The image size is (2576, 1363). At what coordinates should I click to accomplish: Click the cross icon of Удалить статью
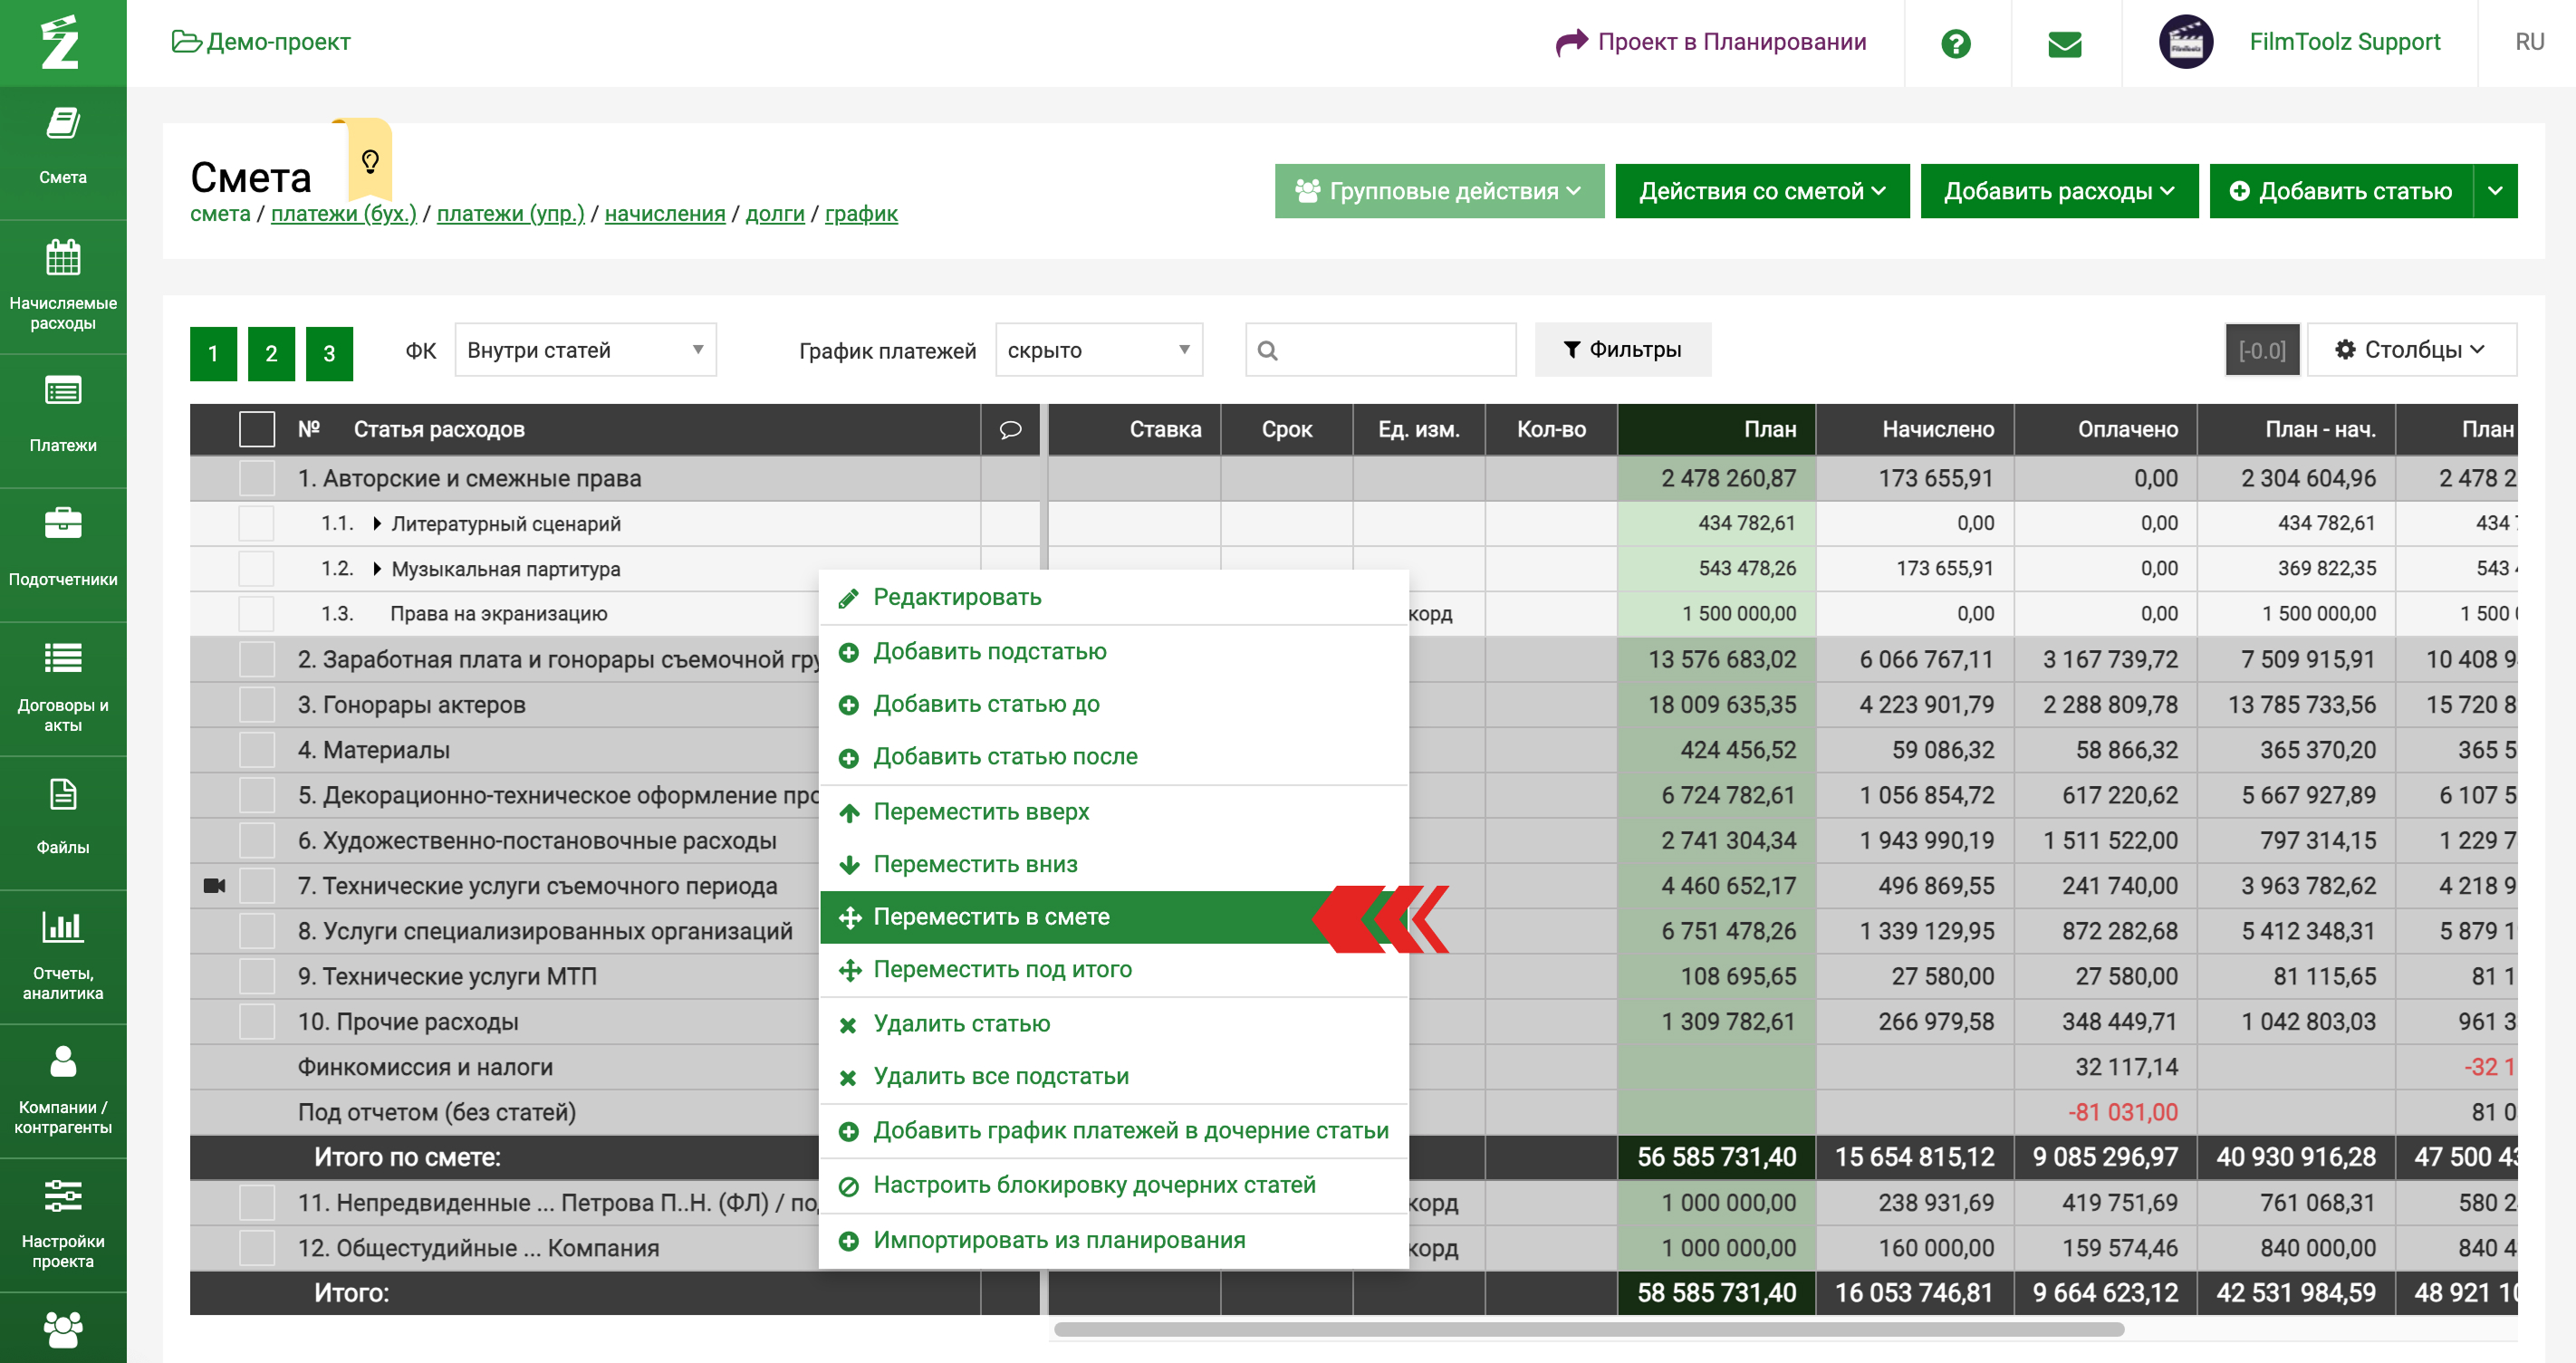(x=848, y=1025)
